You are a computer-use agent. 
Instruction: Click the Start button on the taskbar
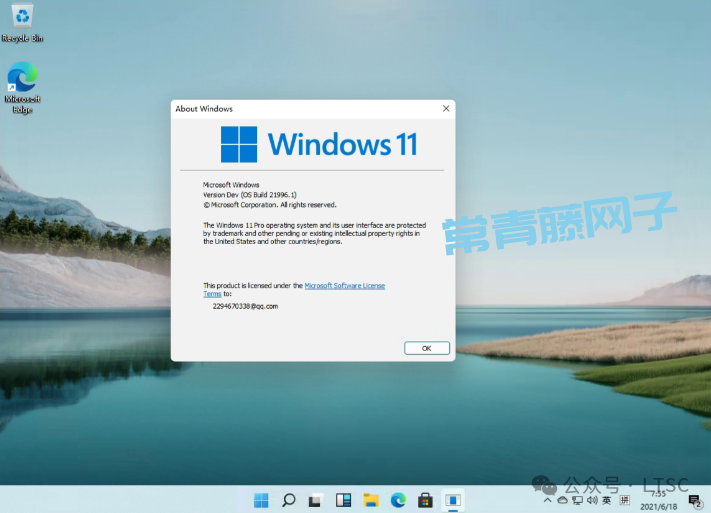click(261, 500)
